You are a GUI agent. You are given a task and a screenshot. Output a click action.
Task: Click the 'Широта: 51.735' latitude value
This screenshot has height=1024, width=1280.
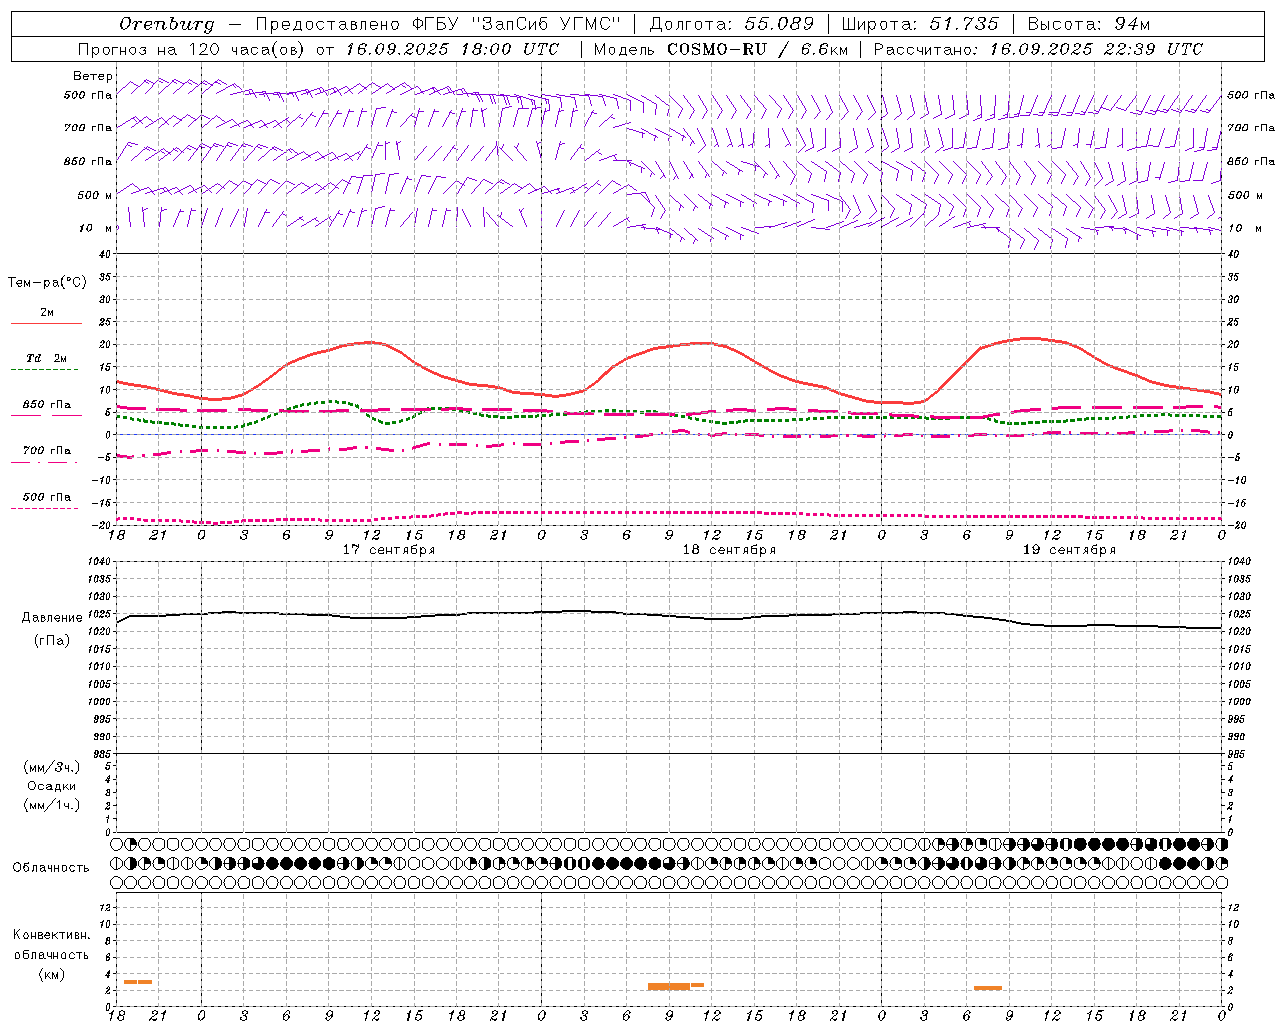tap(920, 24)
